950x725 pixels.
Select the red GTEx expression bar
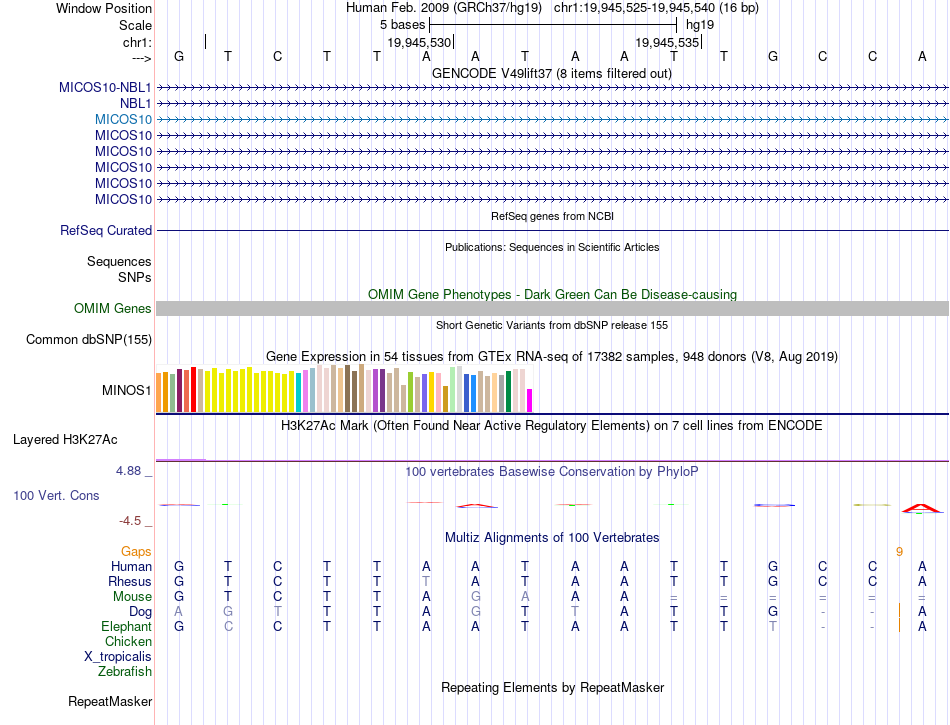(193, 389)
